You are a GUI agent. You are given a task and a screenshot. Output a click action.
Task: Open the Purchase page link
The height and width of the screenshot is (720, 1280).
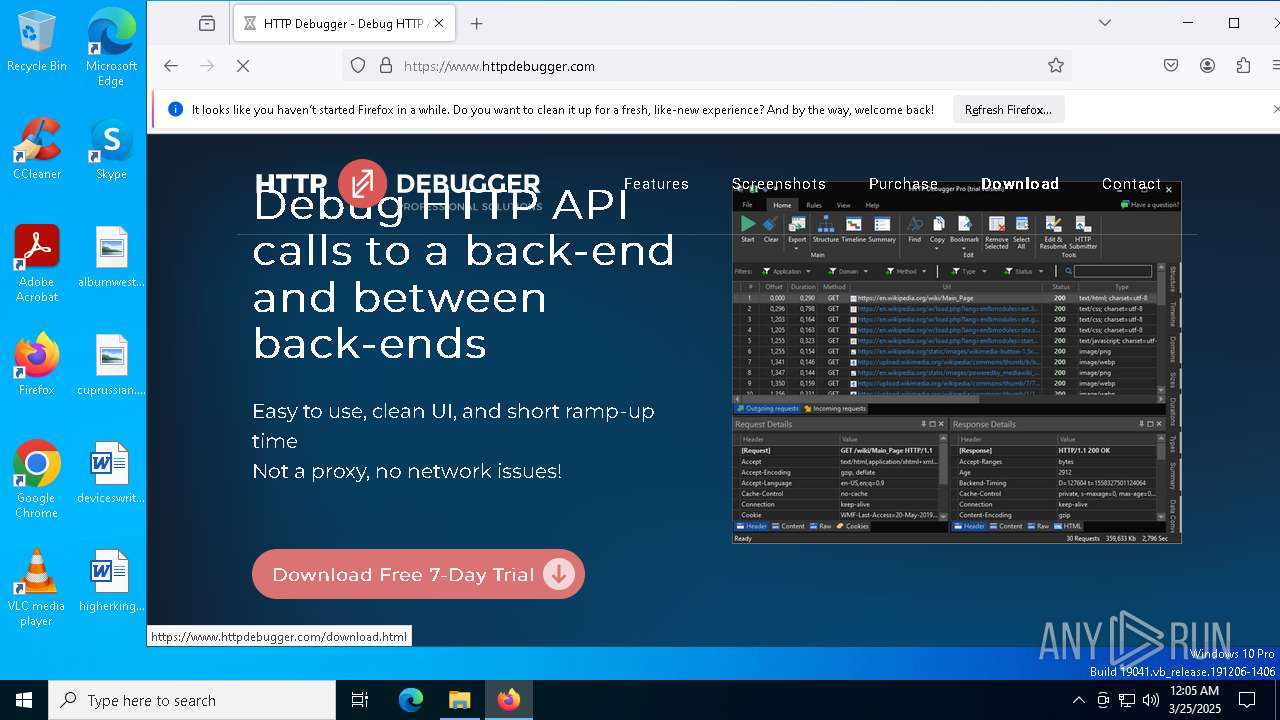click(903, 184)
